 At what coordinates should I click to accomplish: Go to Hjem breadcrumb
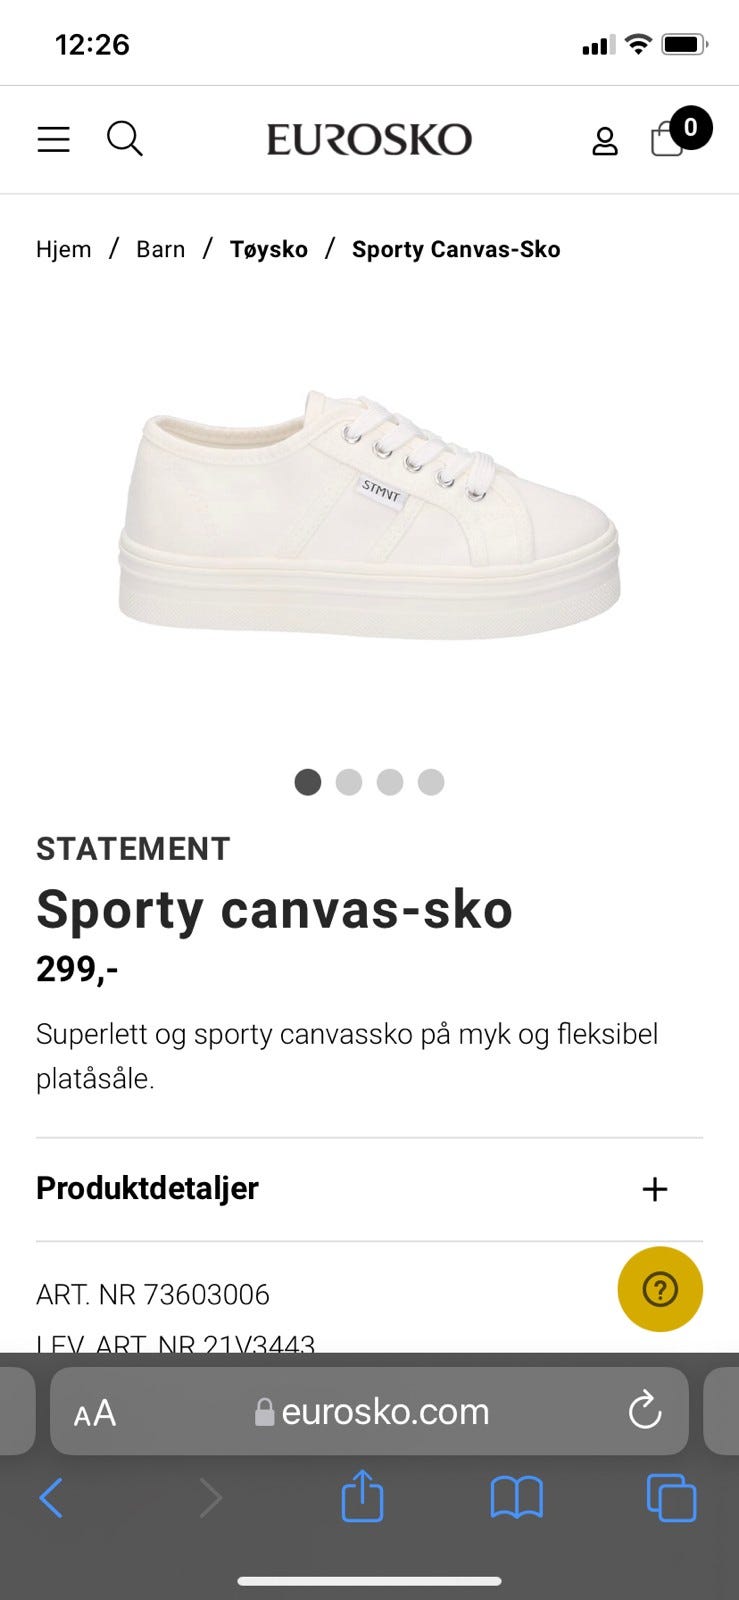63,249
